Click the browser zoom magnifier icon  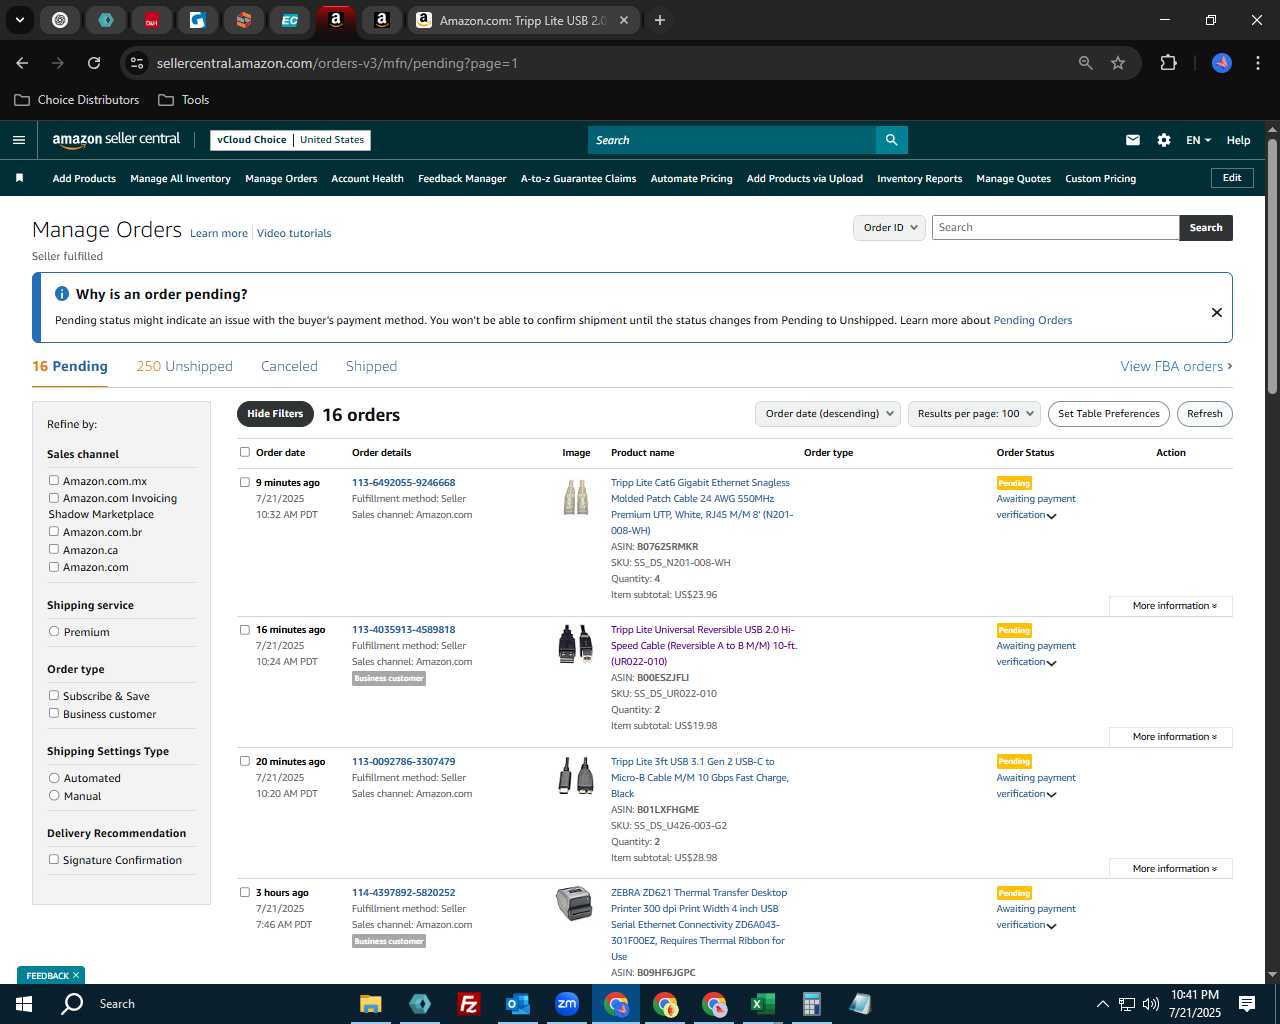click(1086, 63)
